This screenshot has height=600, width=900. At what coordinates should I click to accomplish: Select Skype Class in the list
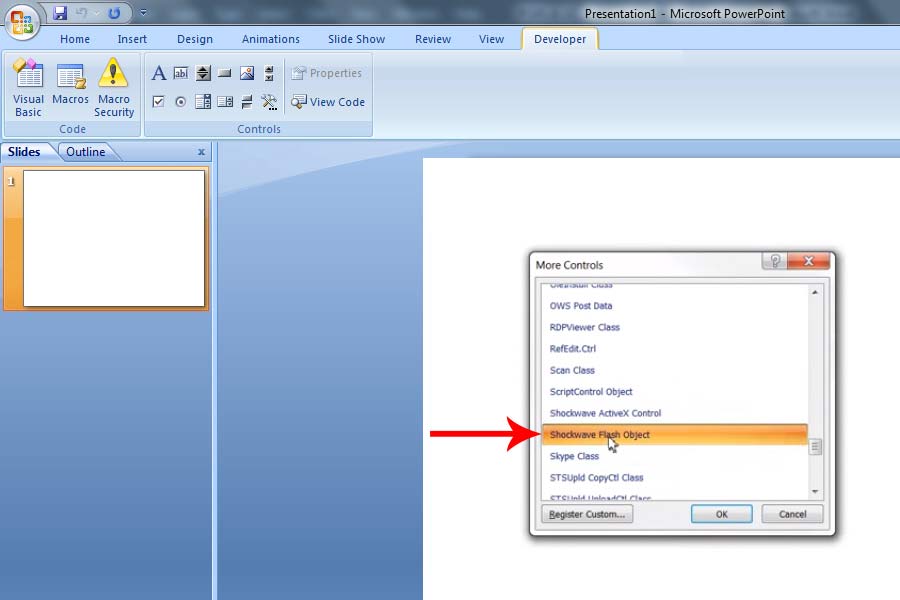point(674,456)
